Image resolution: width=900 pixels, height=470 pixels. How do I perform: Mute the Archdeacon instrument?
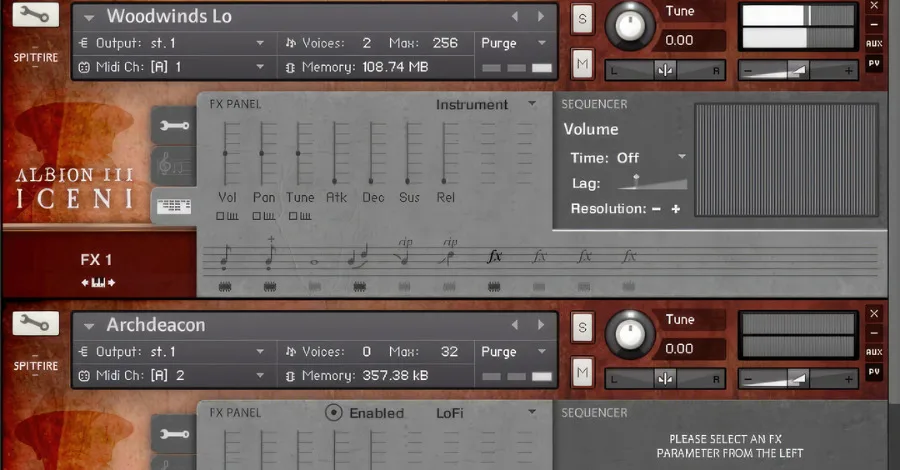[583, 372]
